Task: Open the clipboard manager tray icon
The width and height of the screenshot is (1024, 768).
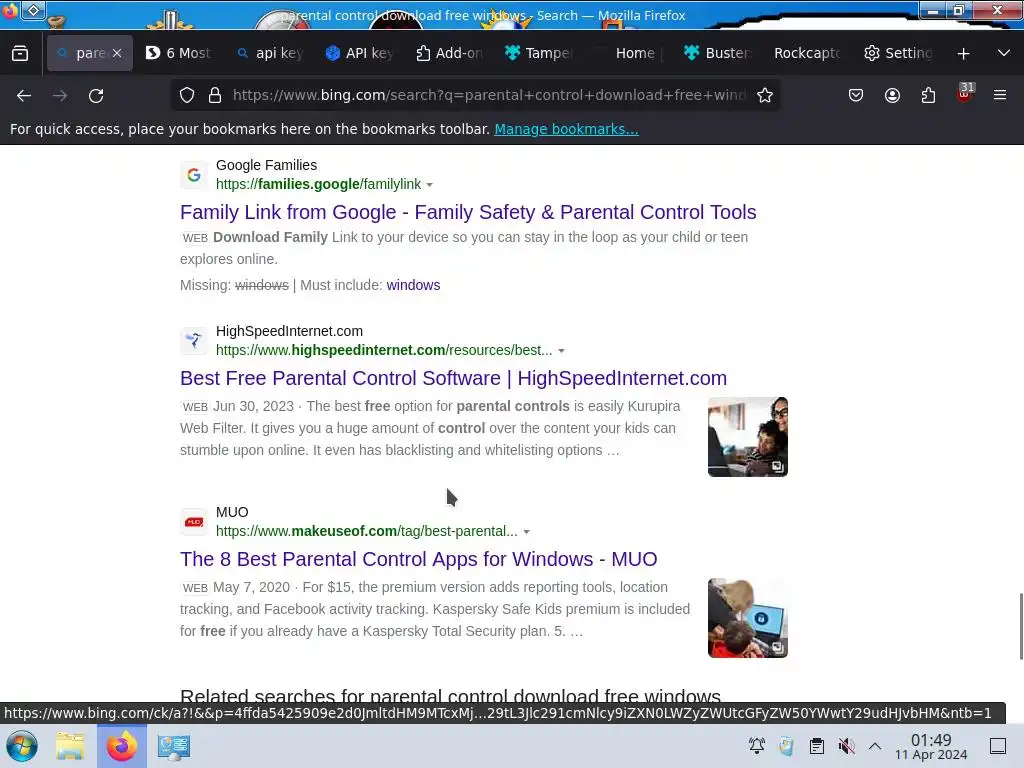Action: [816, 746]
